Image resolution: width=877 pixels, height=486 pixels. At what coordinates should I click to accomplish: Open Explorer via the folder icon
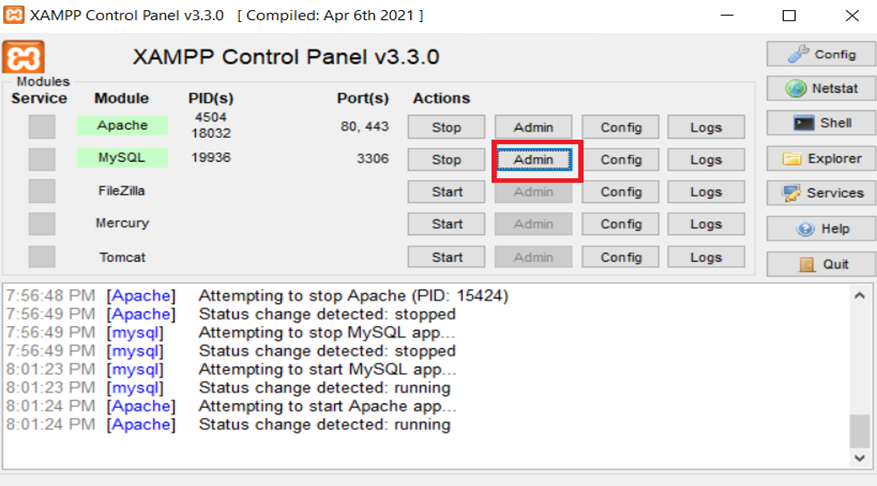click(x=791, y=159)
